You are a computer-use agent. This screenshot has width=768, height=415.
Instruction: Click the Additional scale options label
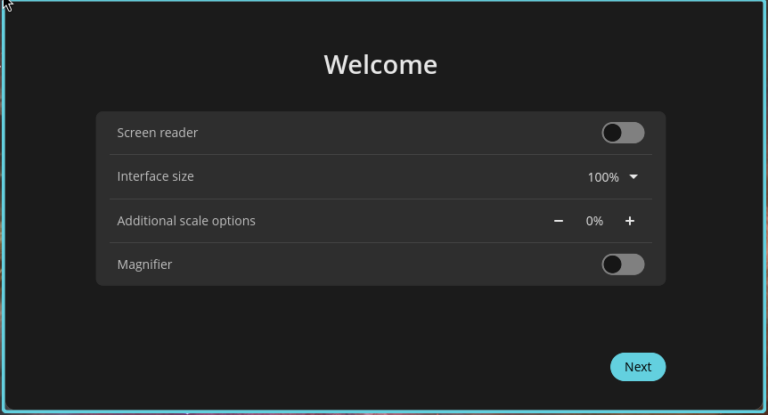point(186,221)
